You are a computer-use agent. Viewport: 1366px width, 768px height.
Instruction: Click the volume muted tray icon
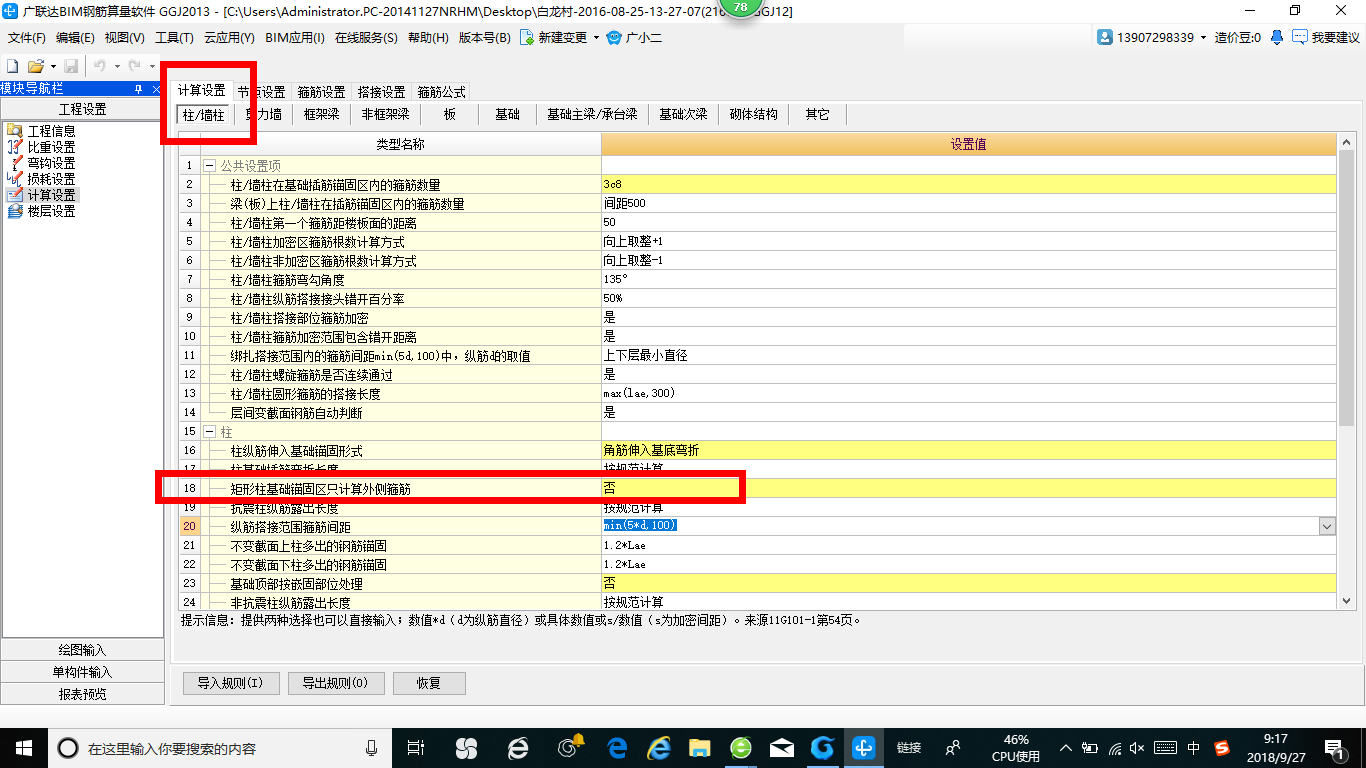coord(1137,747)
